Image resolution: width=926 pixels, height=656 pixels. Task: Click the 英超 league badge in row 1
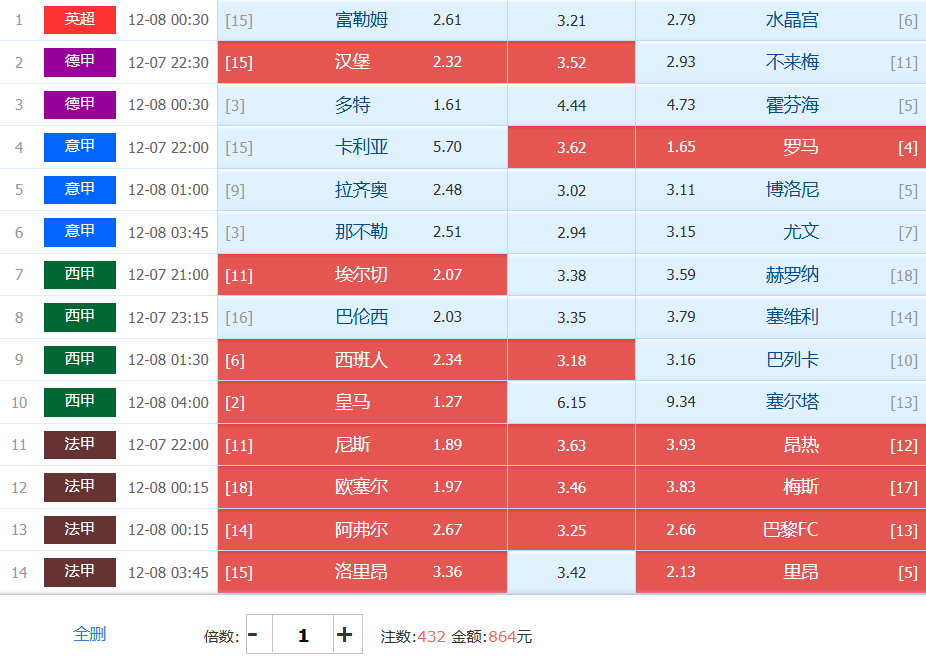coord(80,20)
